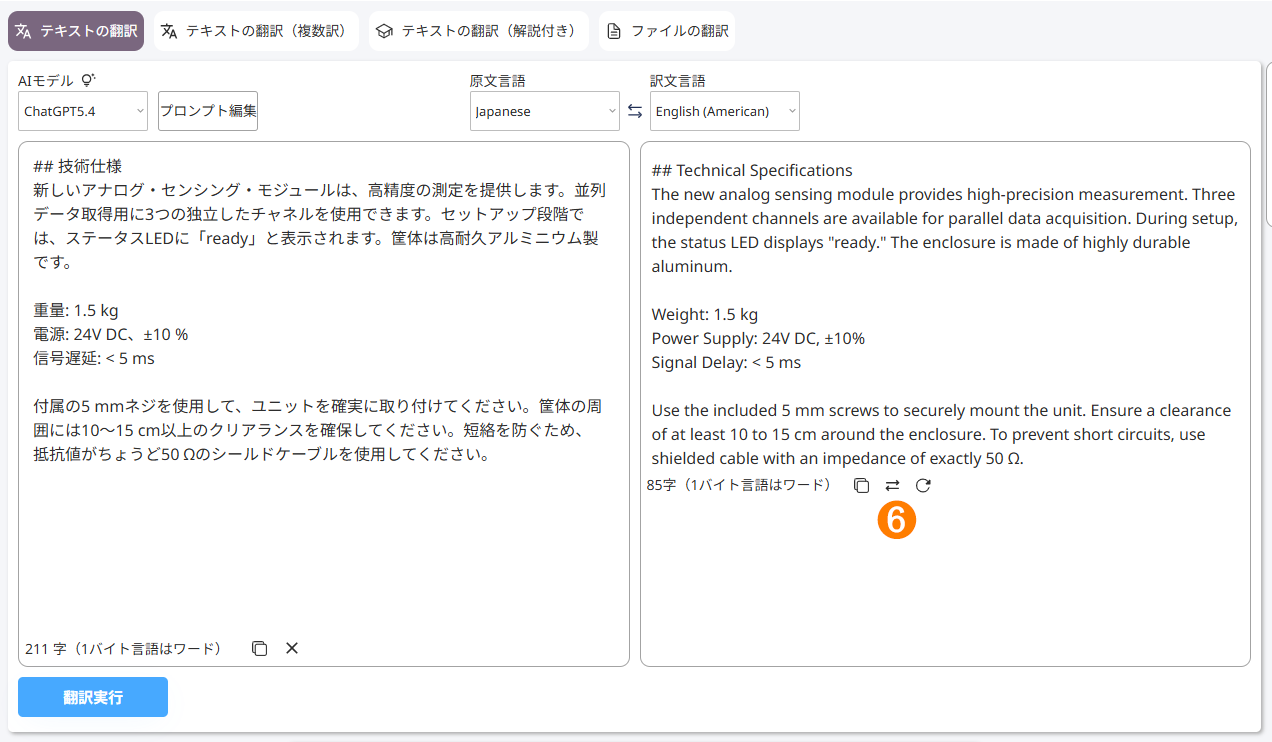This screenshot has width=1272, height=742.
Task: Click the 訳文言語 label
Action: [x=678, y=81]
